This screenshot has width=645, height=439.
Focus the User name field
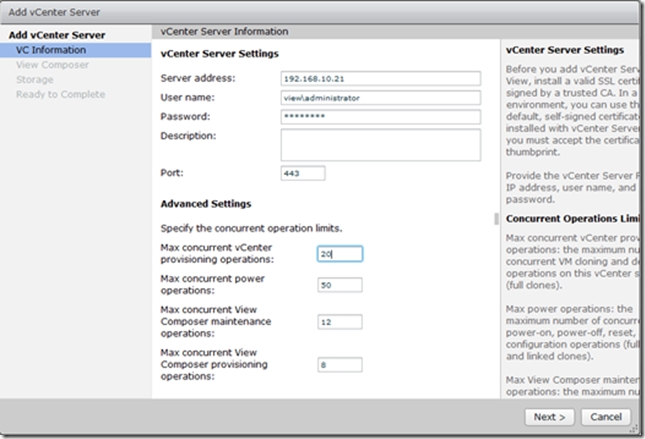point(381,98)
